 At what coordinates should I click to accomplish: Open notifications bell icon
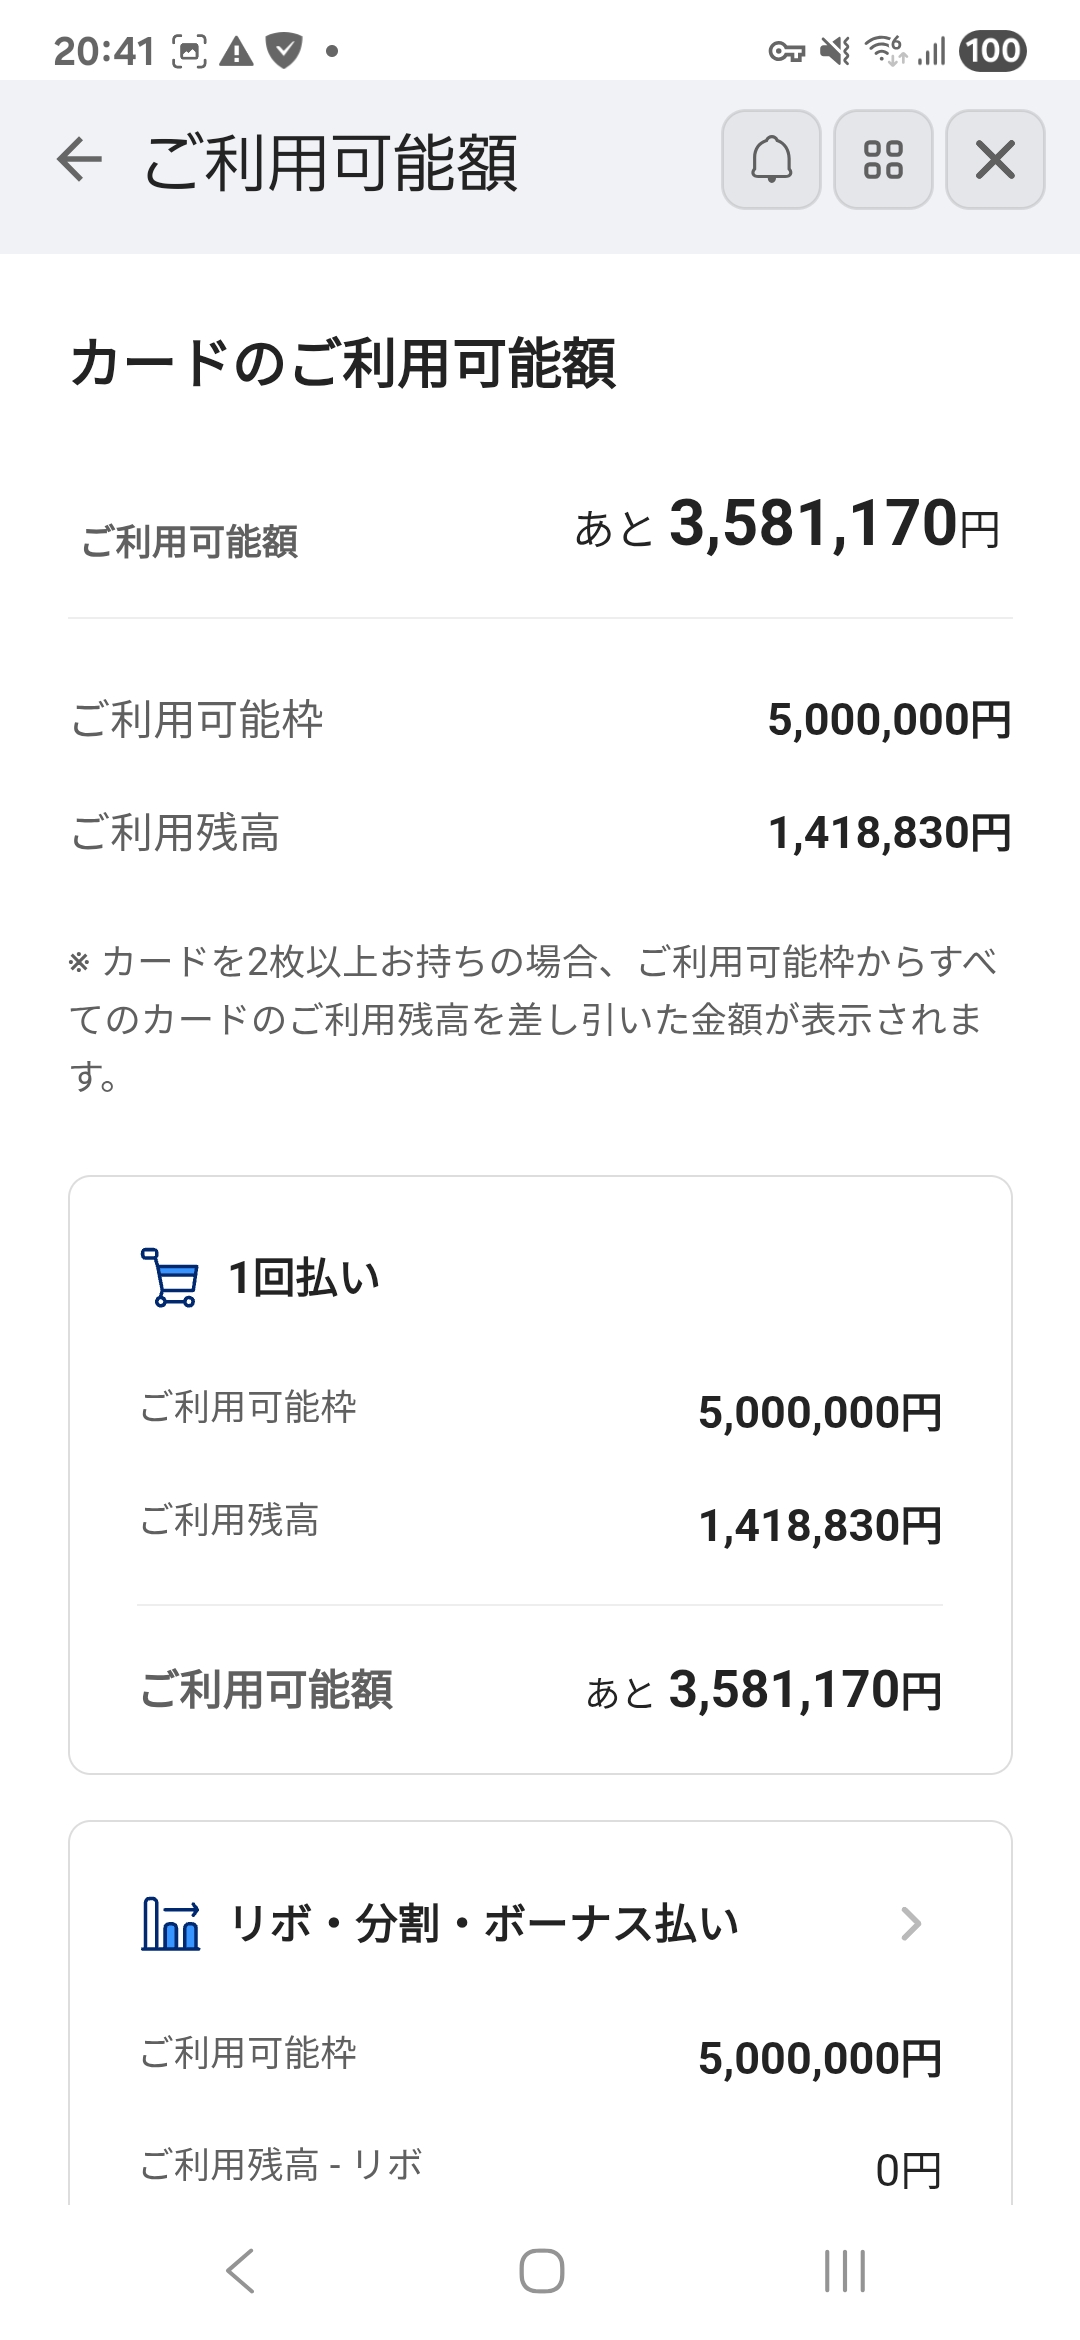771,160
